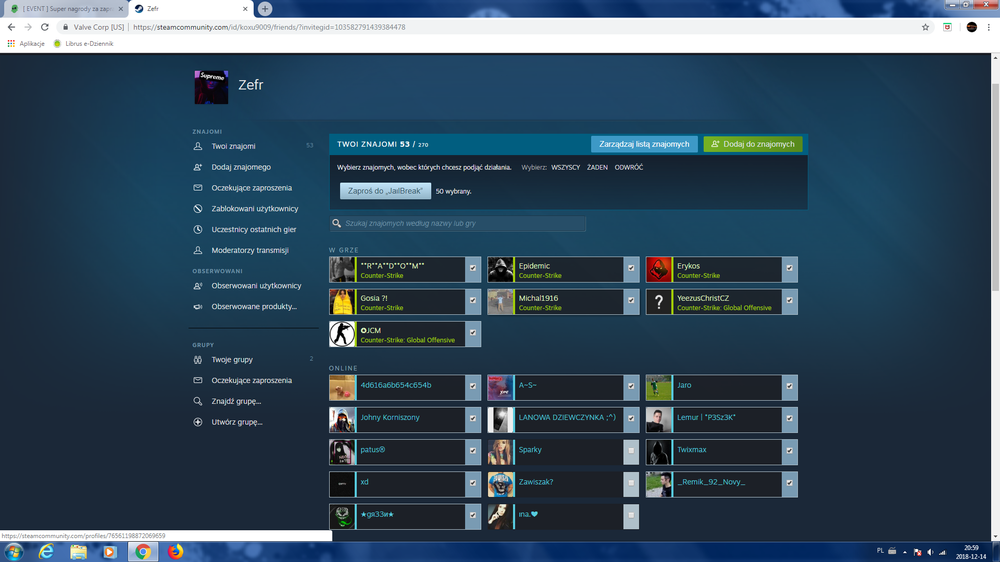The image size is (1000, 562).
Task: Click the Obserwowane produkty megaphone icon
Action: pyautogui.click(x=198, y=307)
